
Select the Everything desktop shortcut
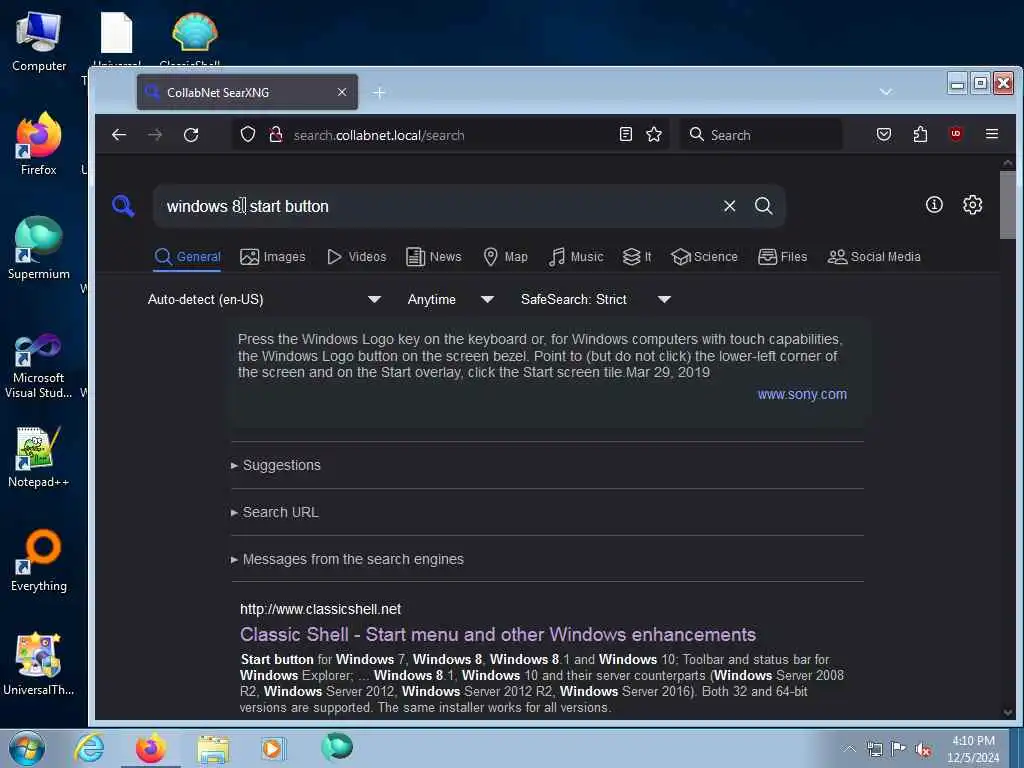(x=39, y=561)
